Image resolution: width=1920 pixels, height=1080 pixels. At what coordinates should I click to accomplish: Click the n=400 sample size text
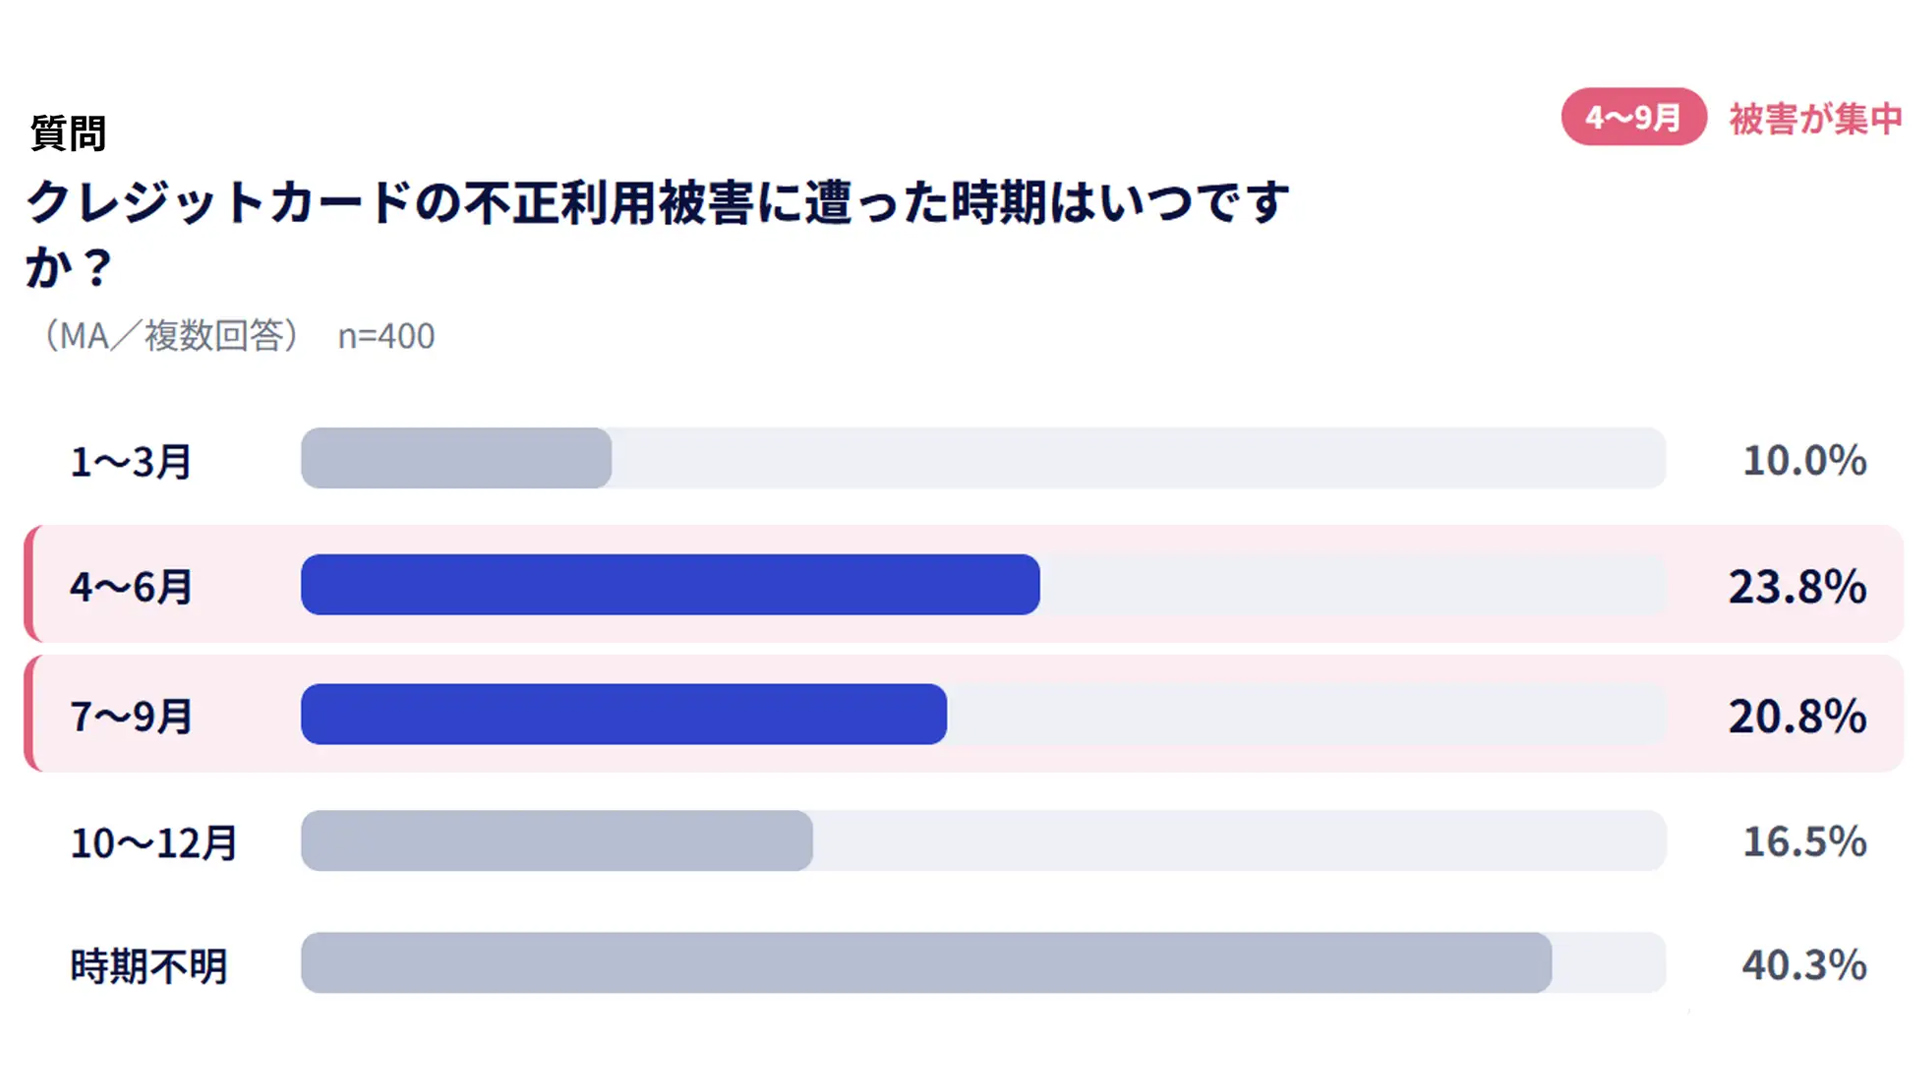(x=386, y=336)
